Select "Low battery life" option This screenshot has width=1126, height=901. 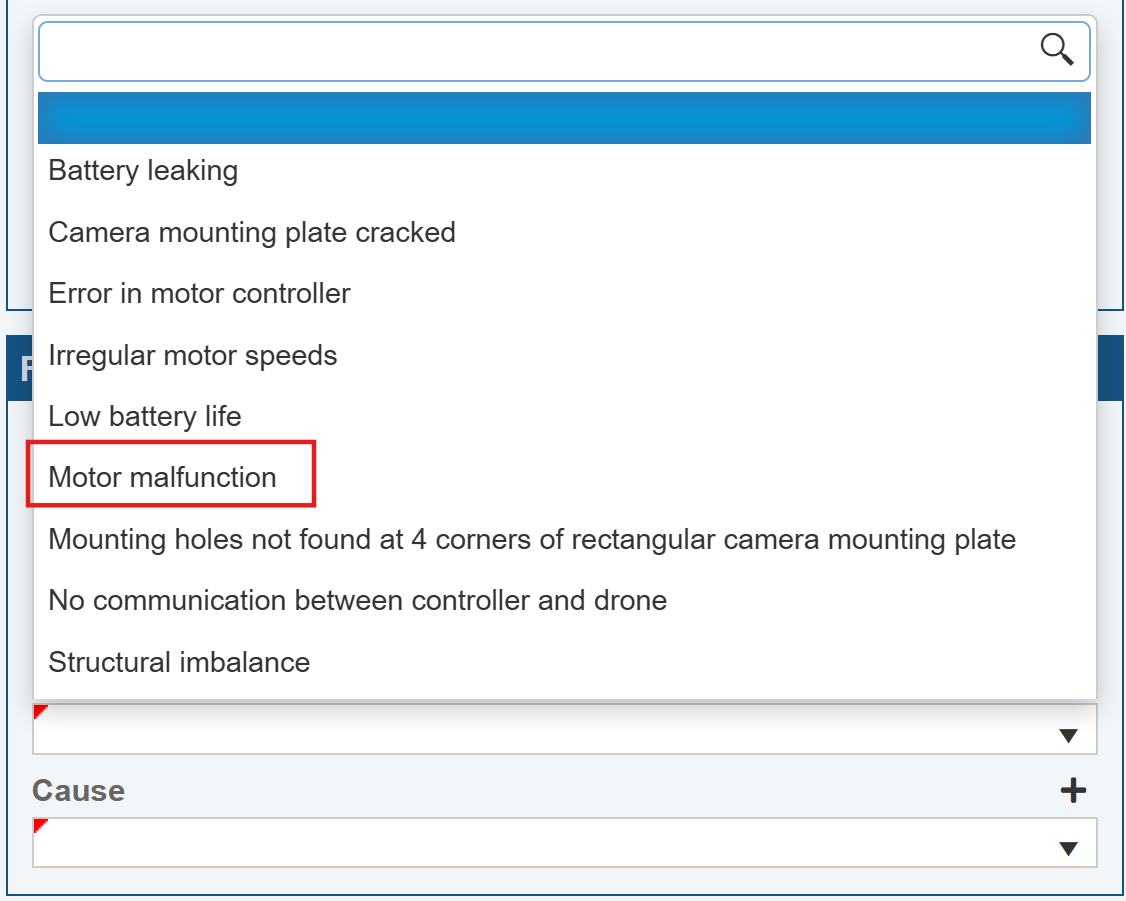[145, 417]
